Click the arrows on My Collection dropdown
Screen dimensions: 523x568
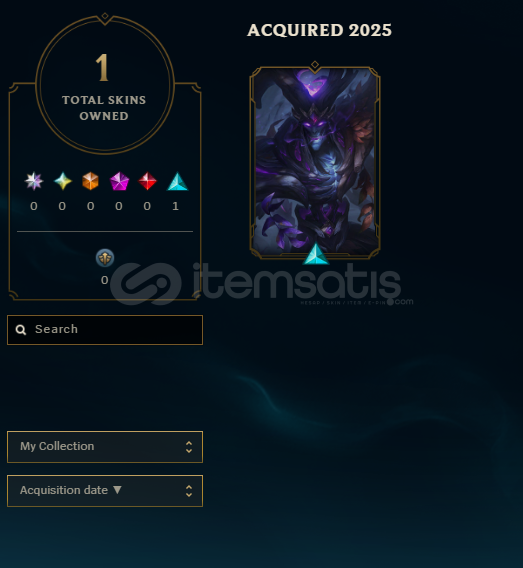(189, 447)
